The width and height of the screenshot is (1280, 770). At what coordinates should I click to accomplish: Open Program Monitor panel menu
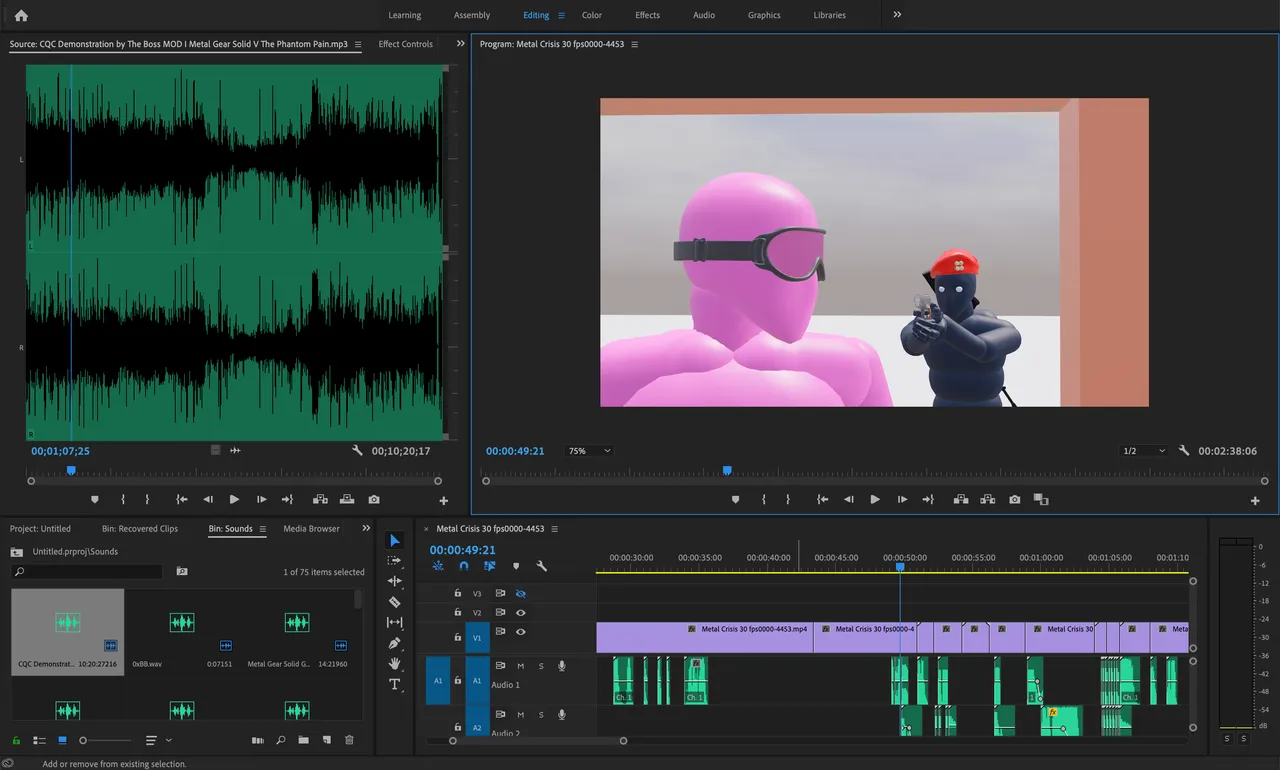point(634,44)
